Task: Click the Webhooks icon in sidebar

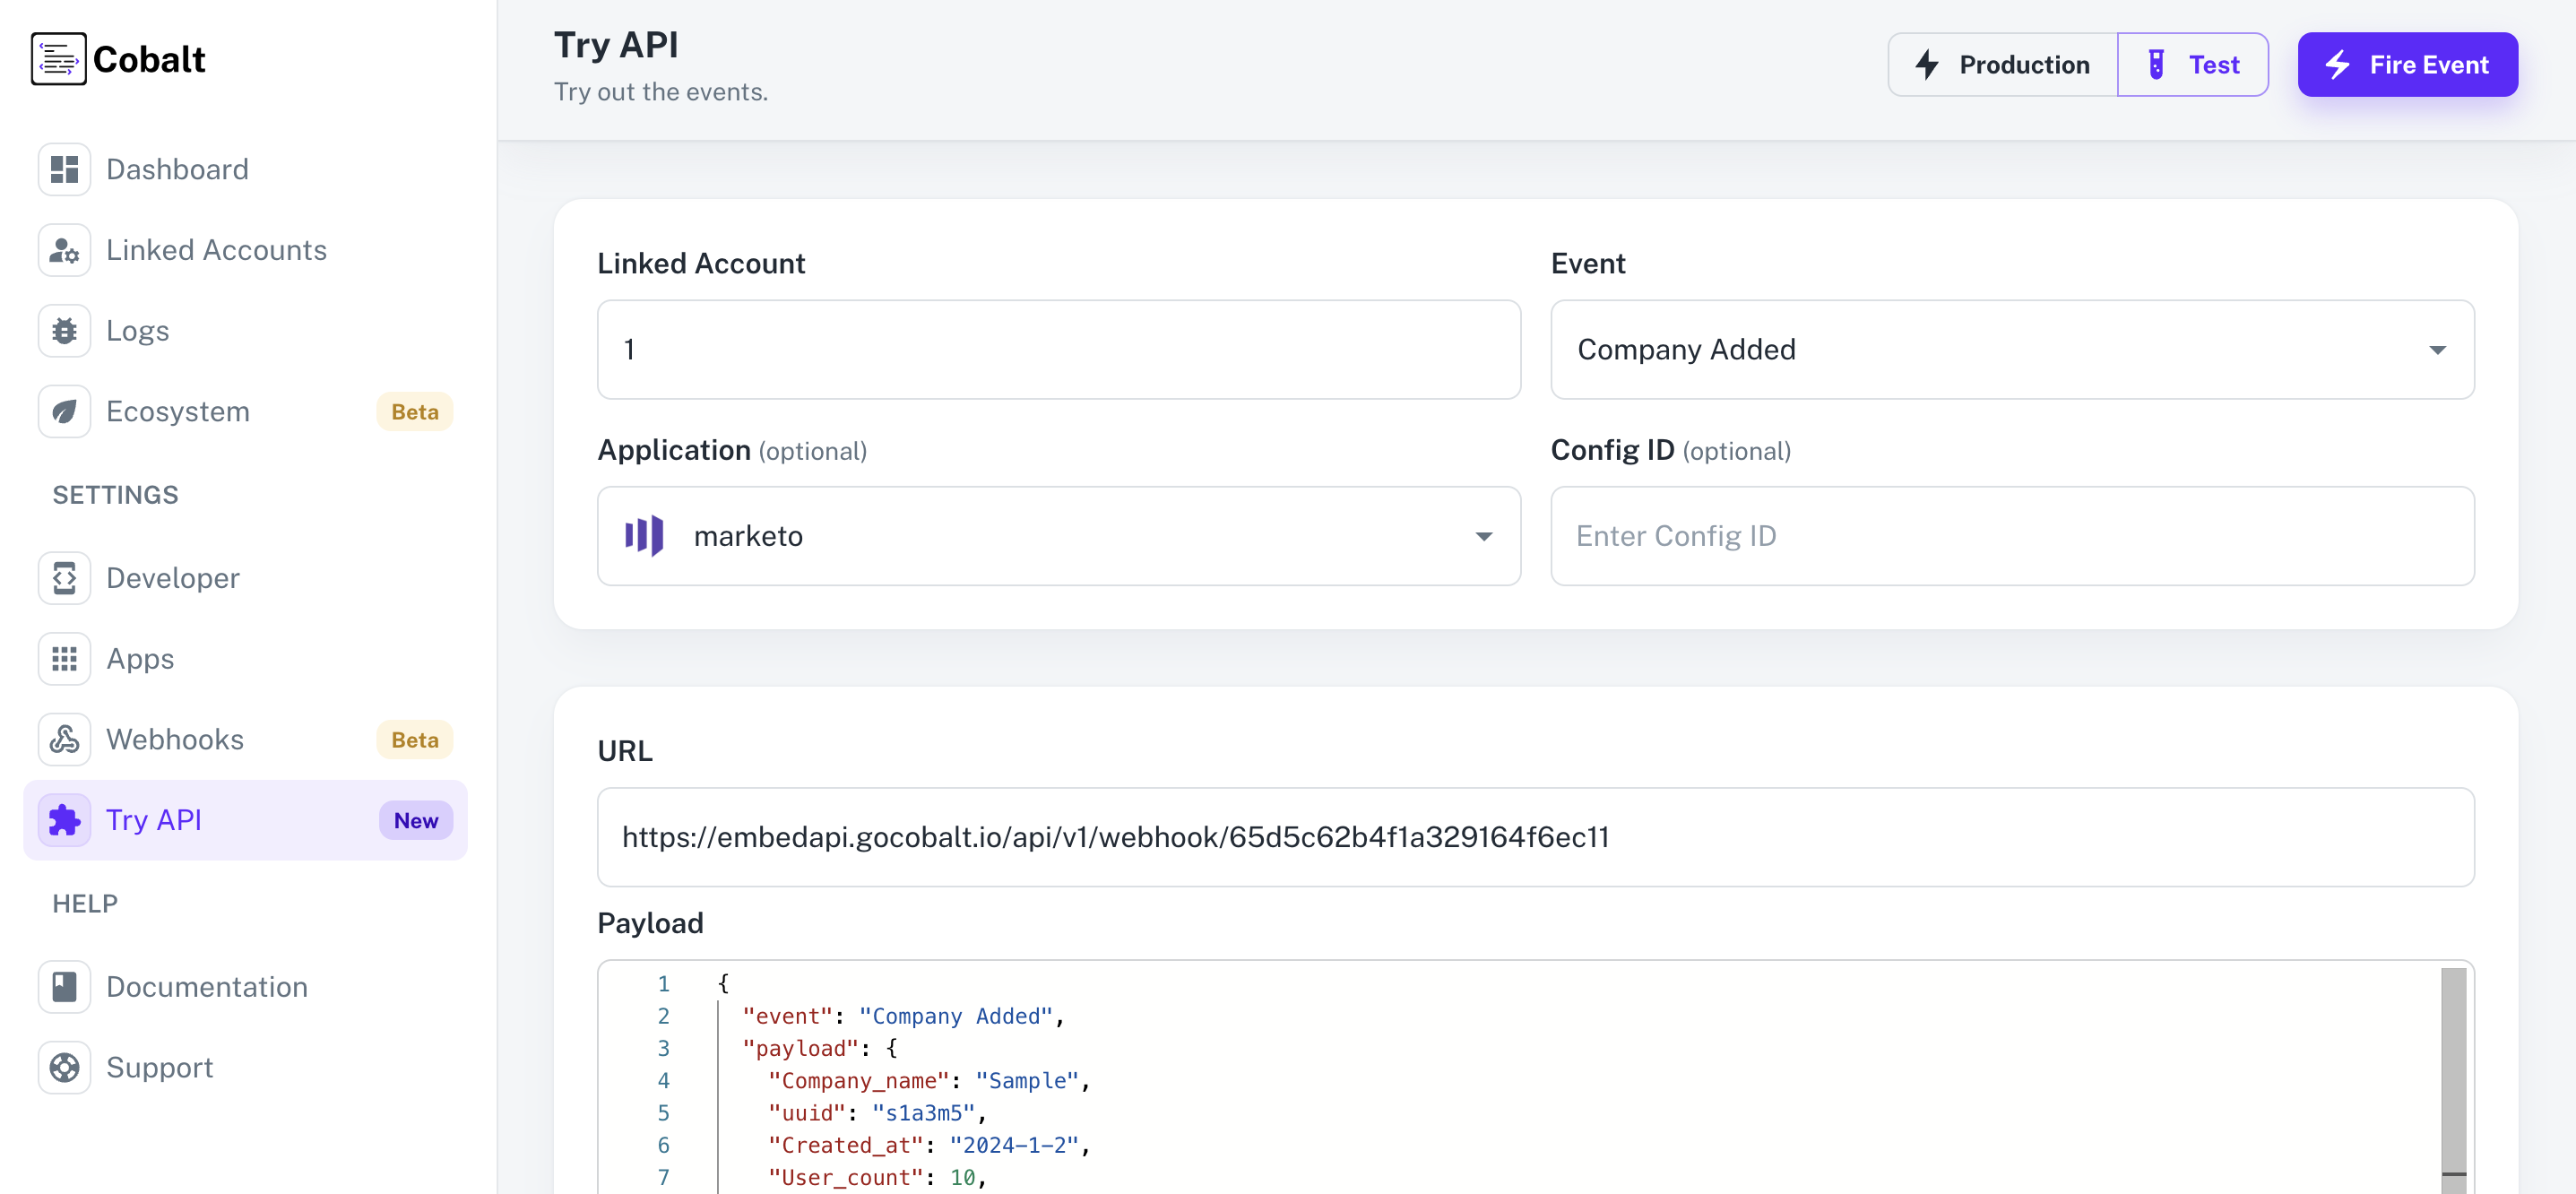Action: tap(64, 739)
